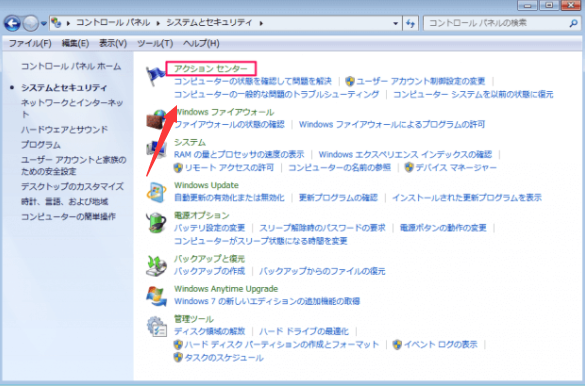This screenshot has width=585, height=386.
Task: Open 時計、言語、および地域 category
Action: (65, 202)
